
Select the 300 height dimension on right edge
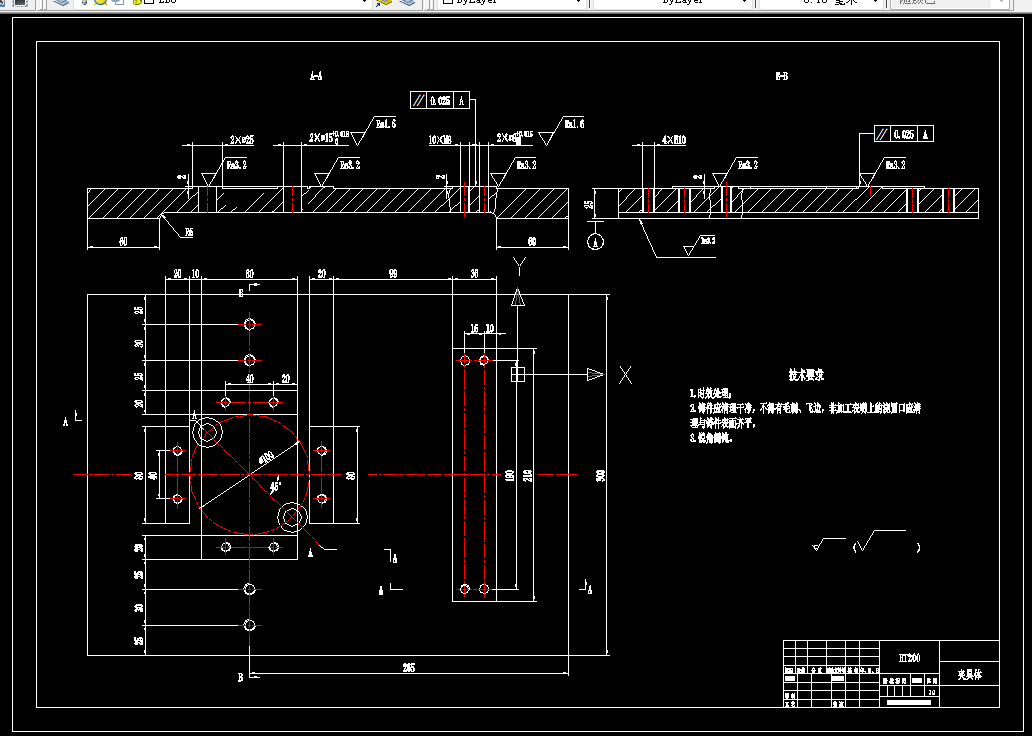pyautogui.click(x=600, y=475)
